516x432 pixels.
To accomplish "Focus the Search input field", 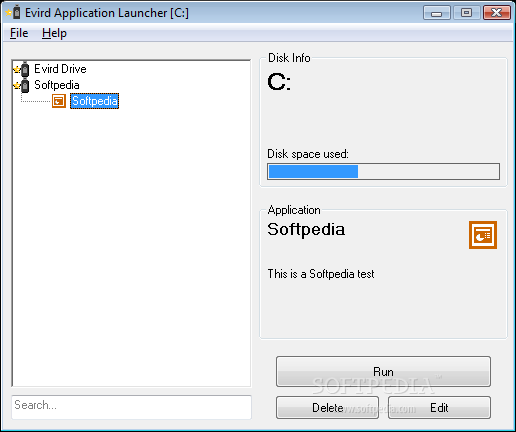I will 131,407.
